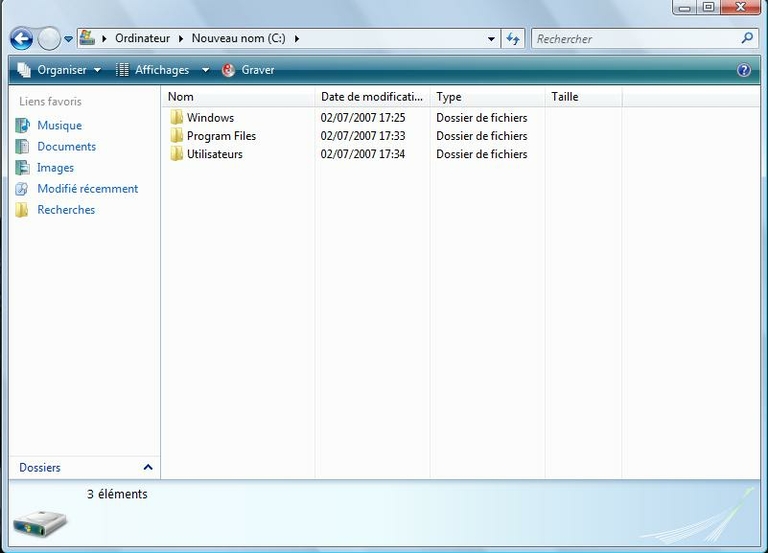Open the Organiser menu
The height and width of the screenshot is (553, 768).
[59, 70]
